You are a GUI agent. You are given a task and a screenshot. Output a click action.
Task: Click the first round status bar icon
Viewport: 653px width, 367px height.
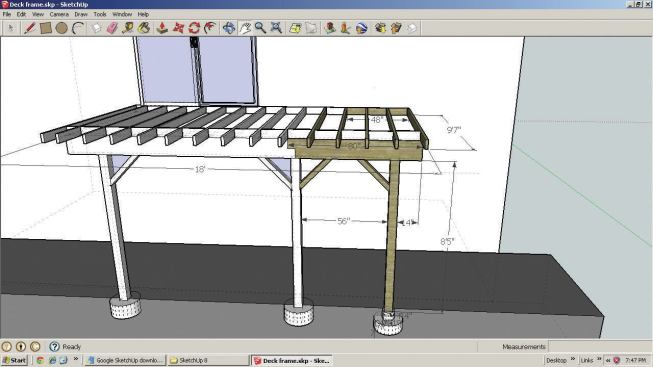6,346
